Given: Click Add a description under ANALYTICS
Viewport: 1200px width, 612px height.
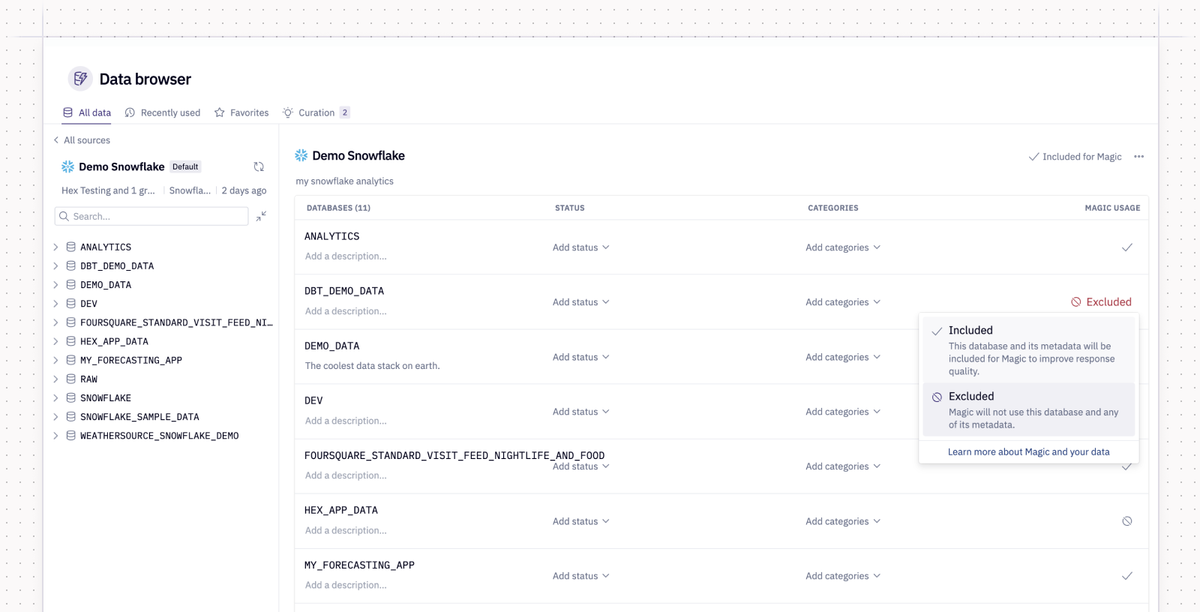Looking at the screenshot, I should coord(346,257).
